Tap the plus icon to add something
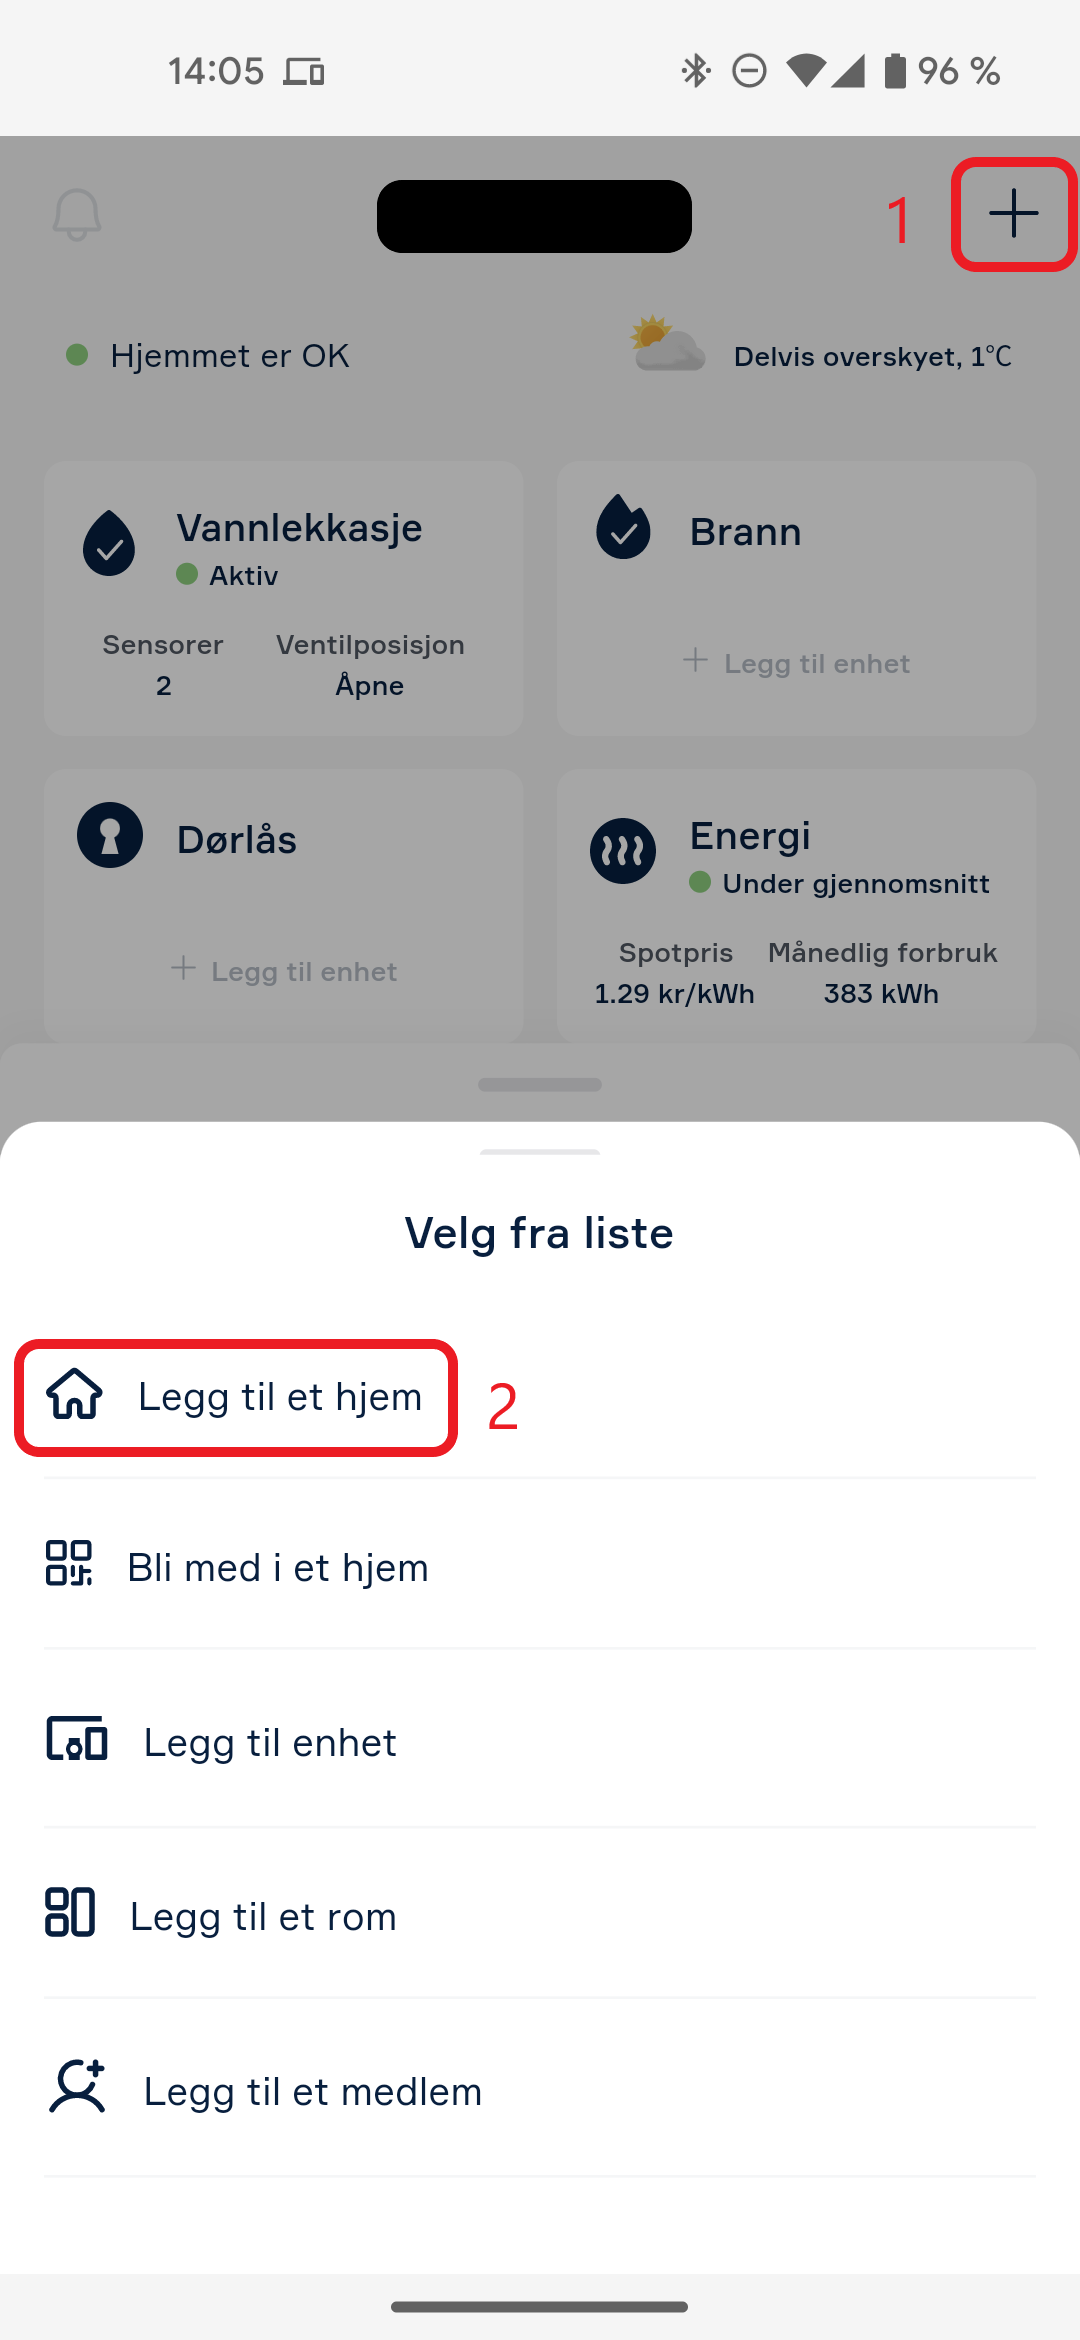The image size is (1080, 2340). point(1014,214)
